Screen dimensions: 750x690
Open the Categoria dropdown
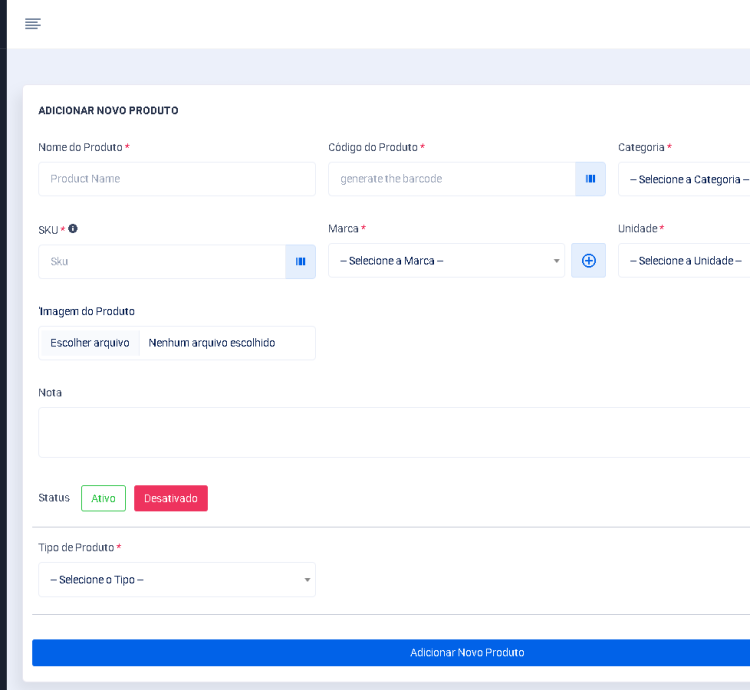(x=684, y=180)
